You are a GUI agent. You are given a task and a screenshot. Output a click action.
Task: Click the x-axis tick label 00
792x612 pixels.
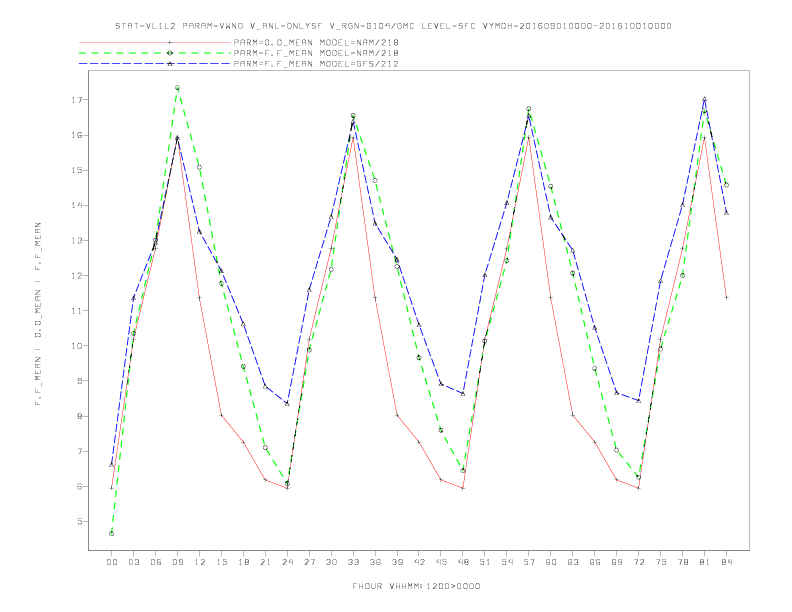pos(112,562)
